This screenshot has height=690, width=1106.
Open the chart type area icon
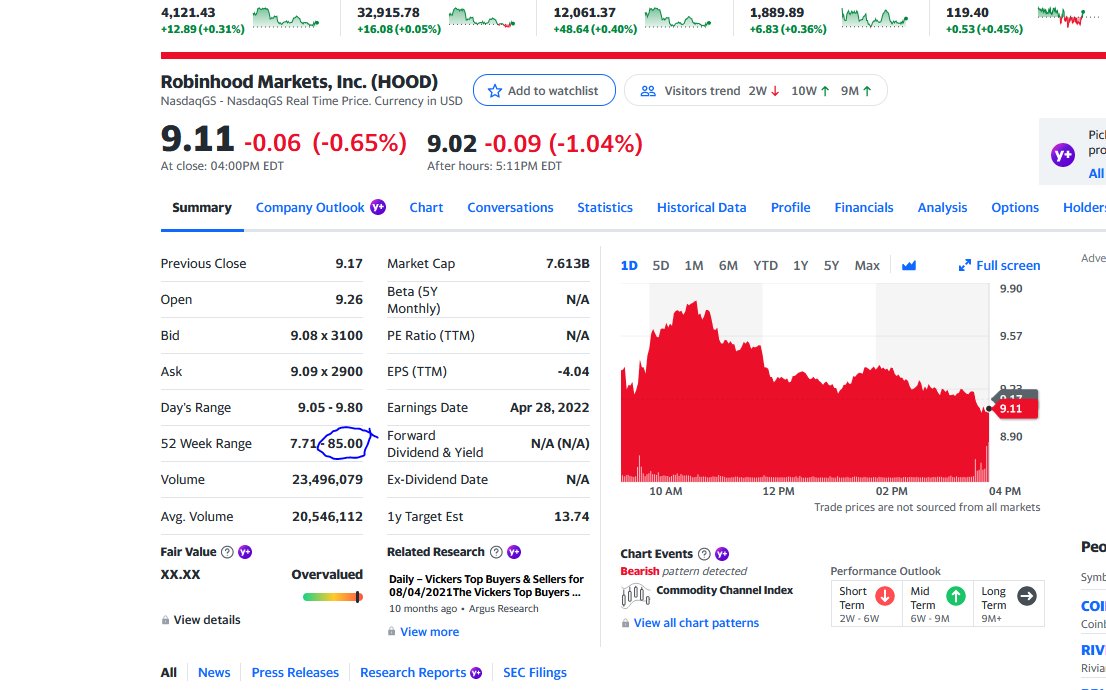point(908,265)
